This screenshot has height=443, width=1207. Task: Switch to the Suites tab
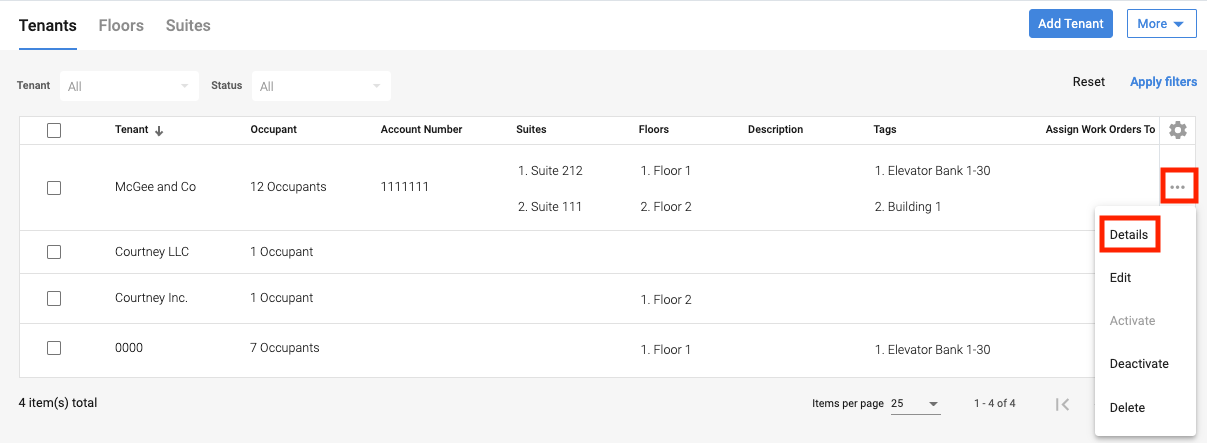tap(188, 25)
